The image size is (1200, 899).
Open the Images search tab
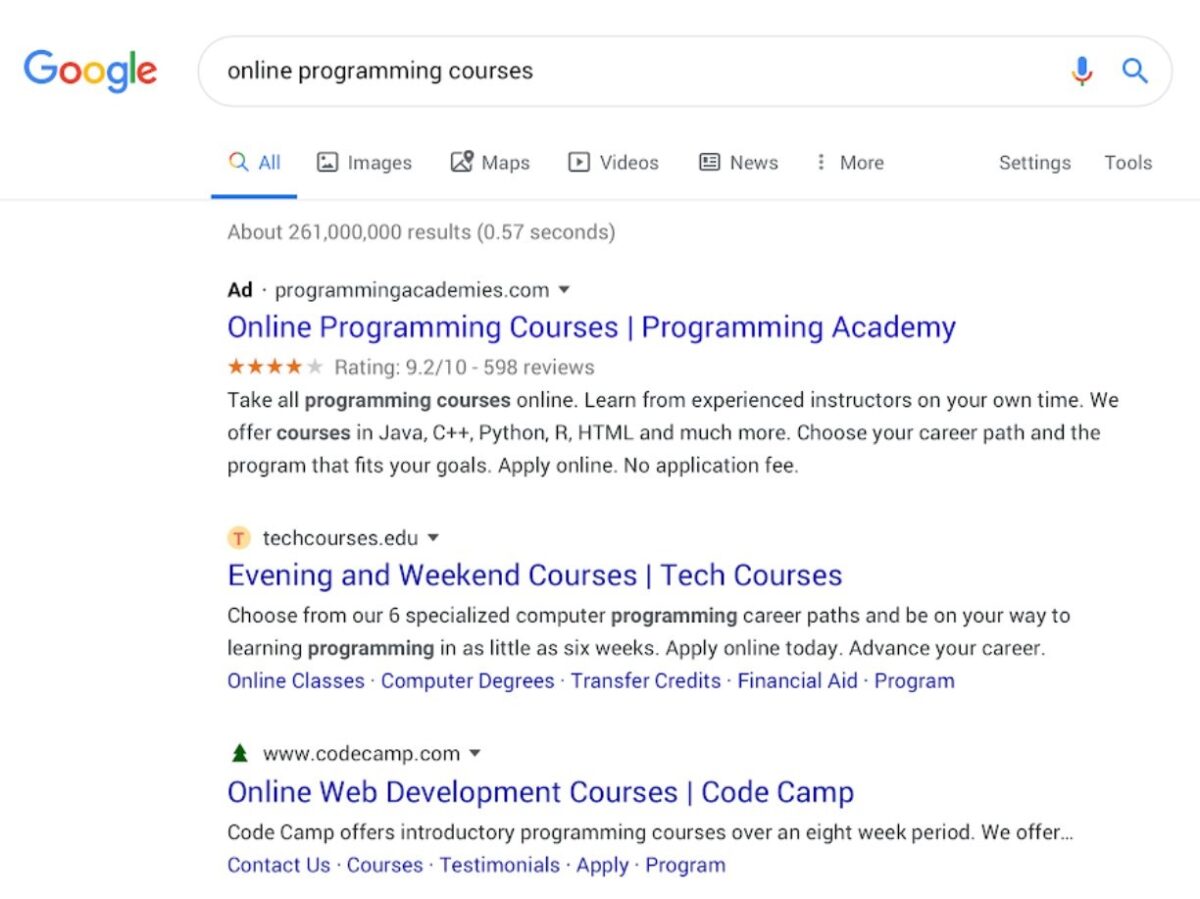coord(364,163)
